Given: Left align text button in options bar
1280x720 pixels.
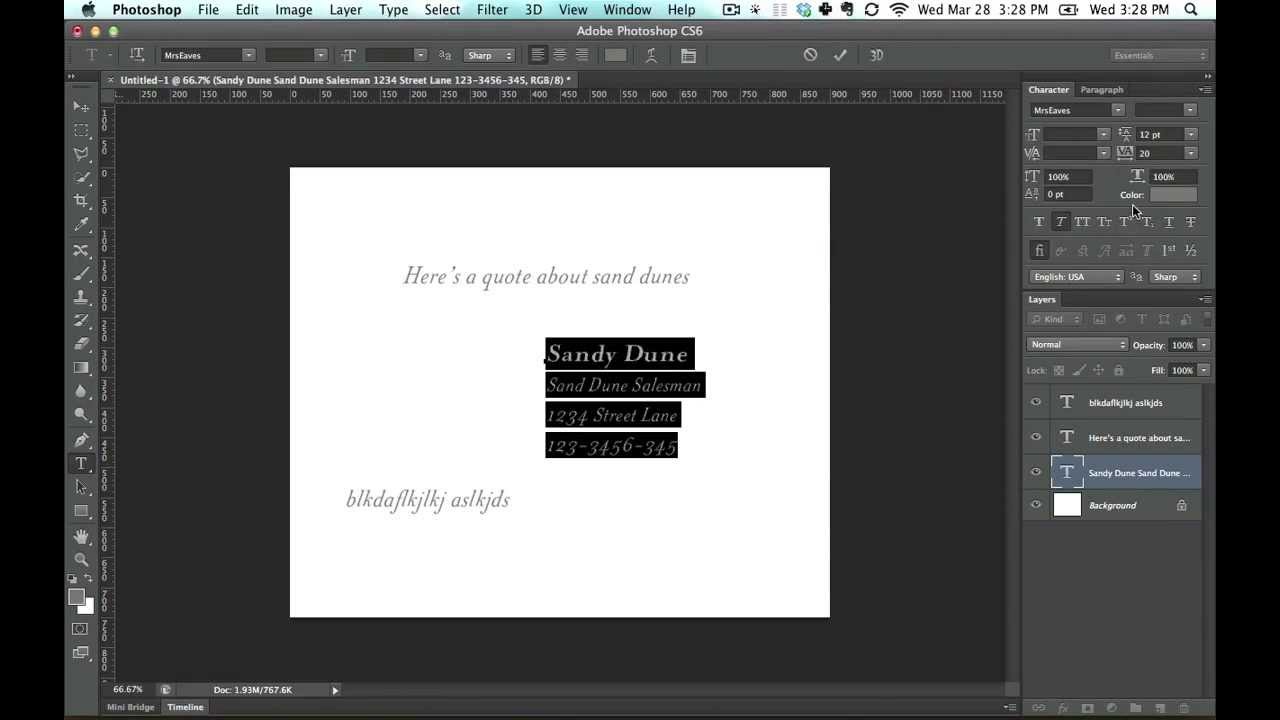Looking at the screenshot, I should [x=538, y=55].
